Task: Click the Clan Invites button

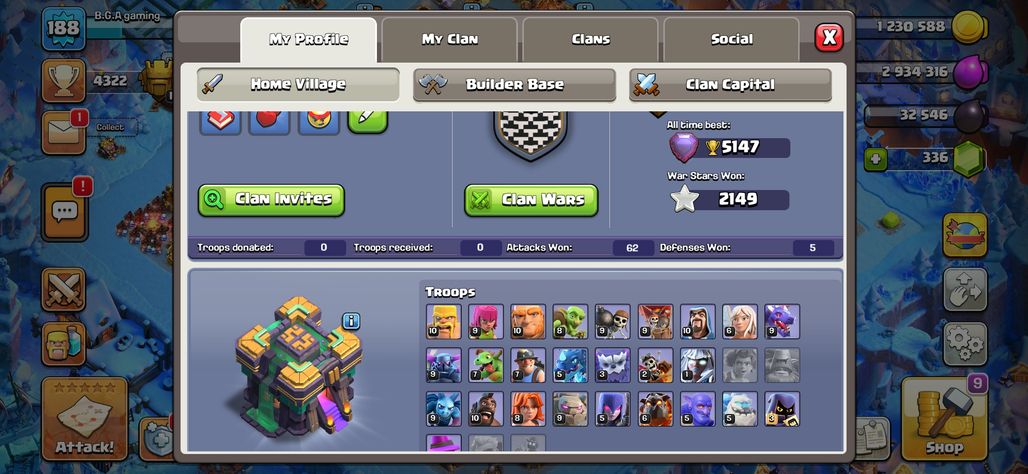Action: 271,200
